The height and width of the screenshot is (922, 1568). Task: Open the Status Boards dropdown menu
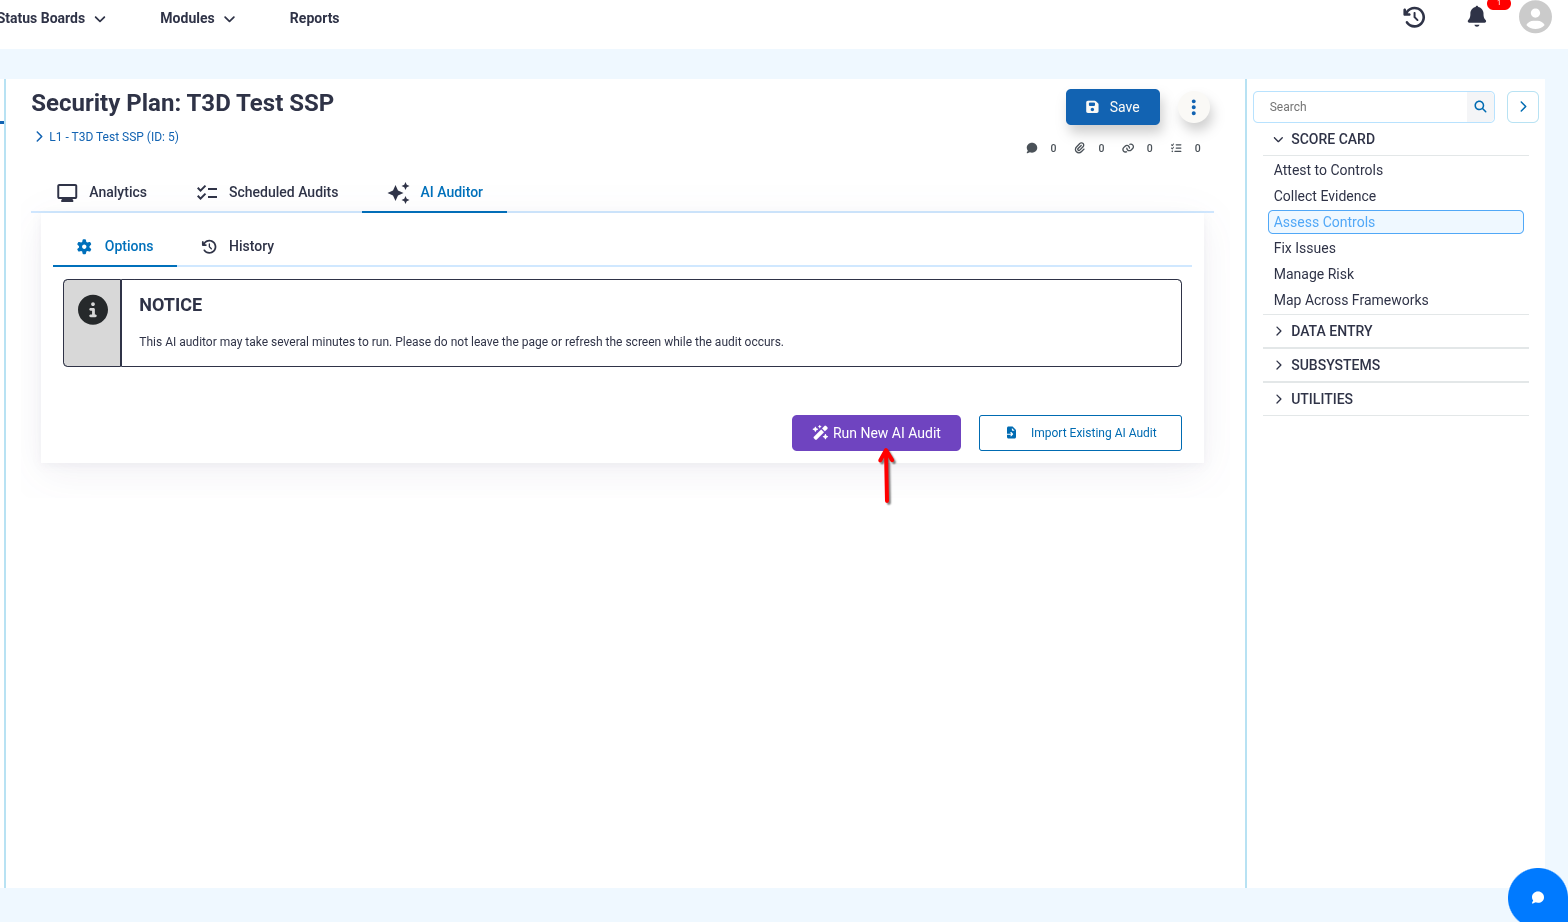coord(52,18)
